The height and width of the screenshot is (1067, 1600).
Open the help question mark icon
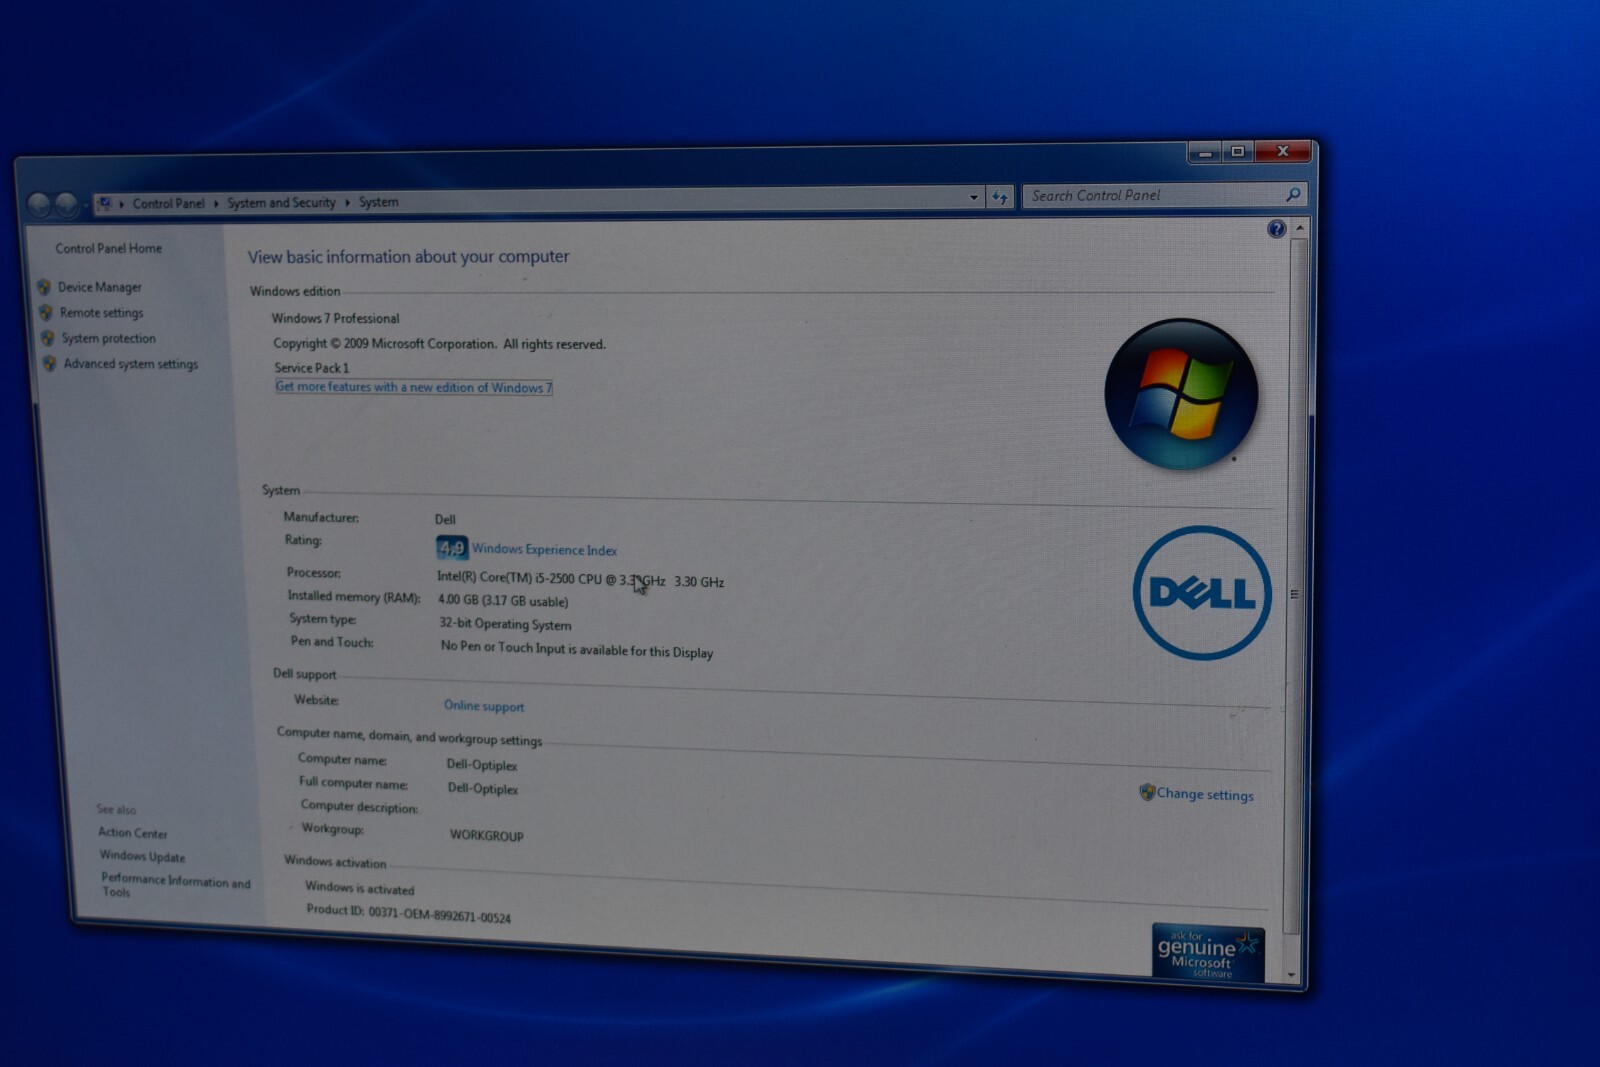(1276, 229)
